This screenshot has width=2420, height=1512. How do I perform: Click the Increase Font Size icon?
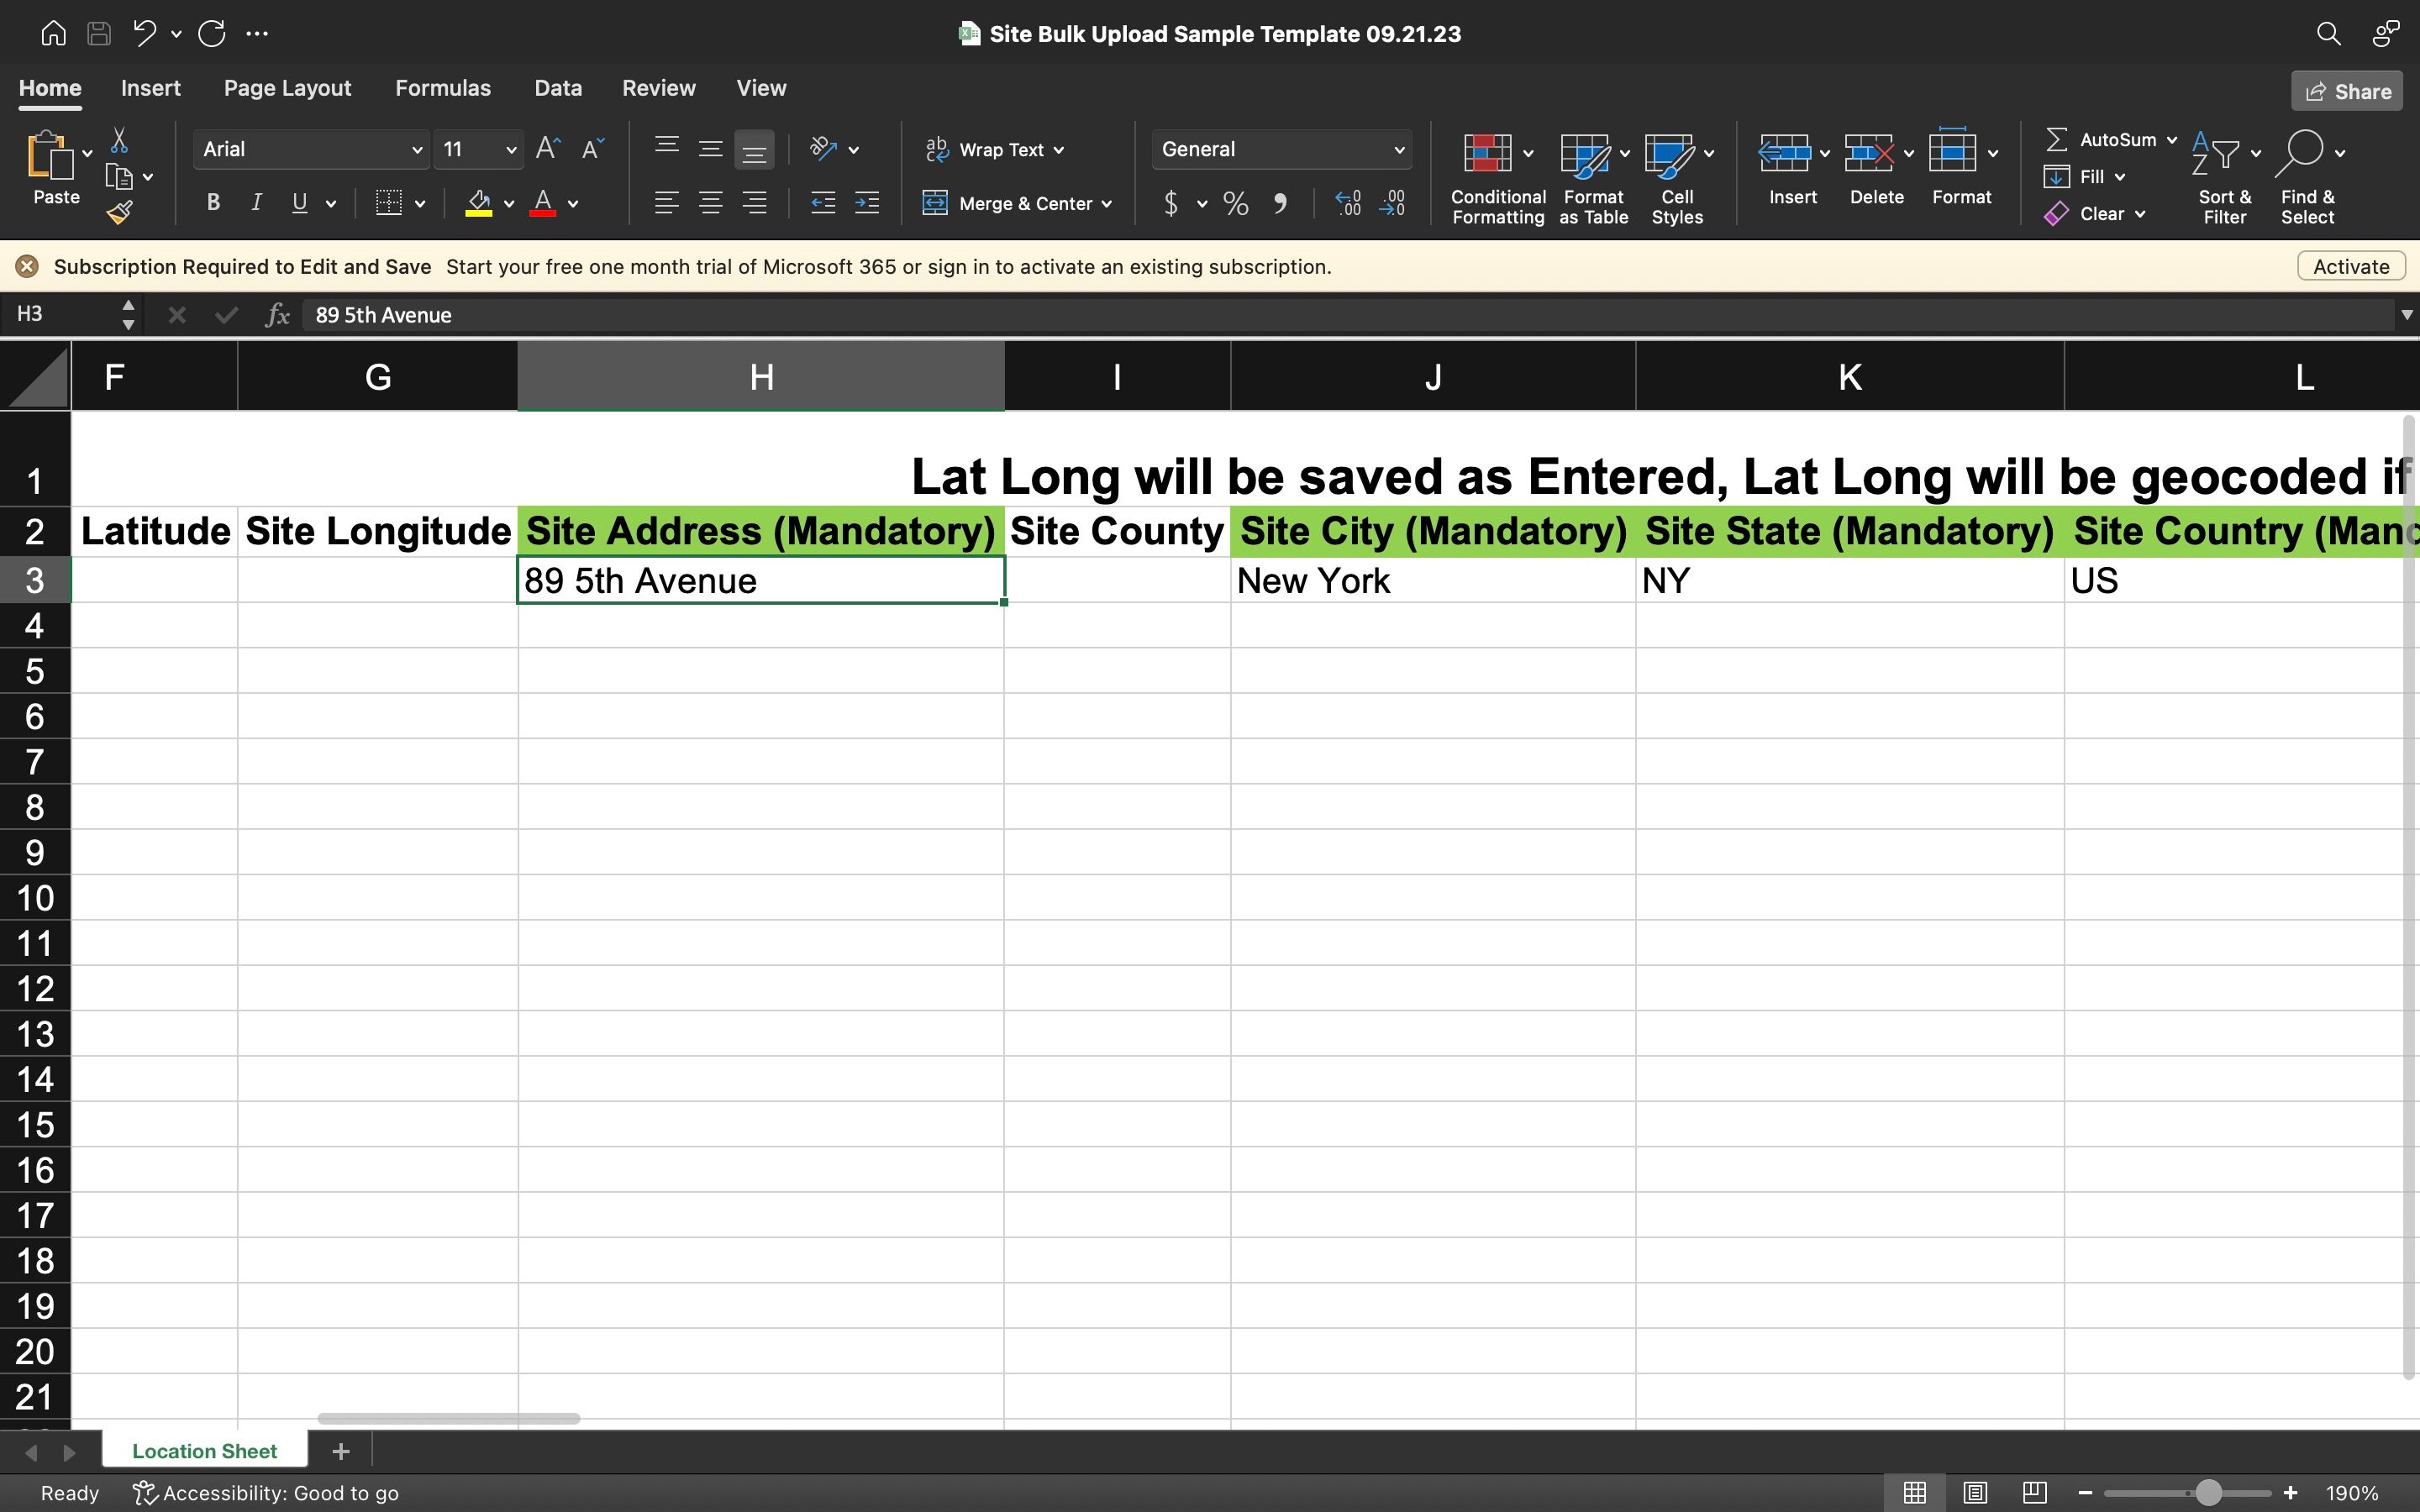tap(547, 149)
